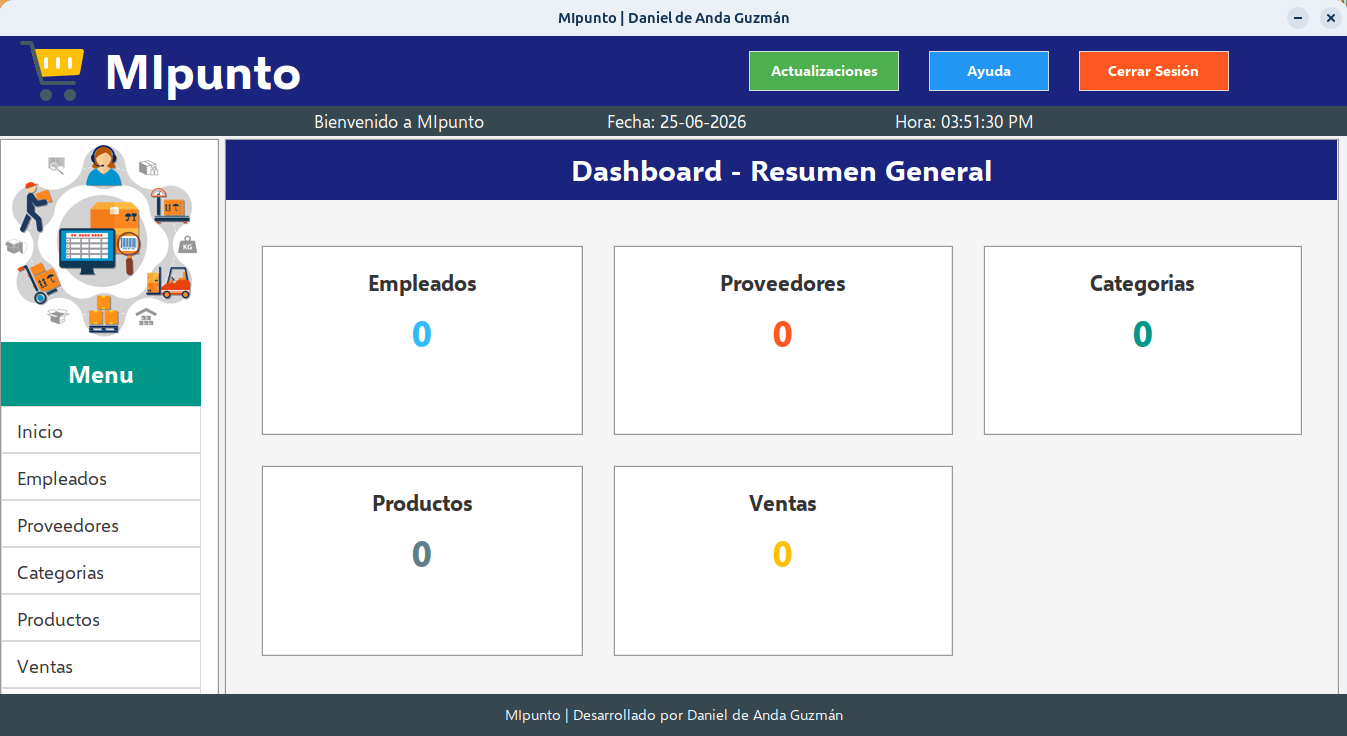Select Proveedores in the sidebar menu
This screenshot has height=736, width=1347.
(101, 525)
